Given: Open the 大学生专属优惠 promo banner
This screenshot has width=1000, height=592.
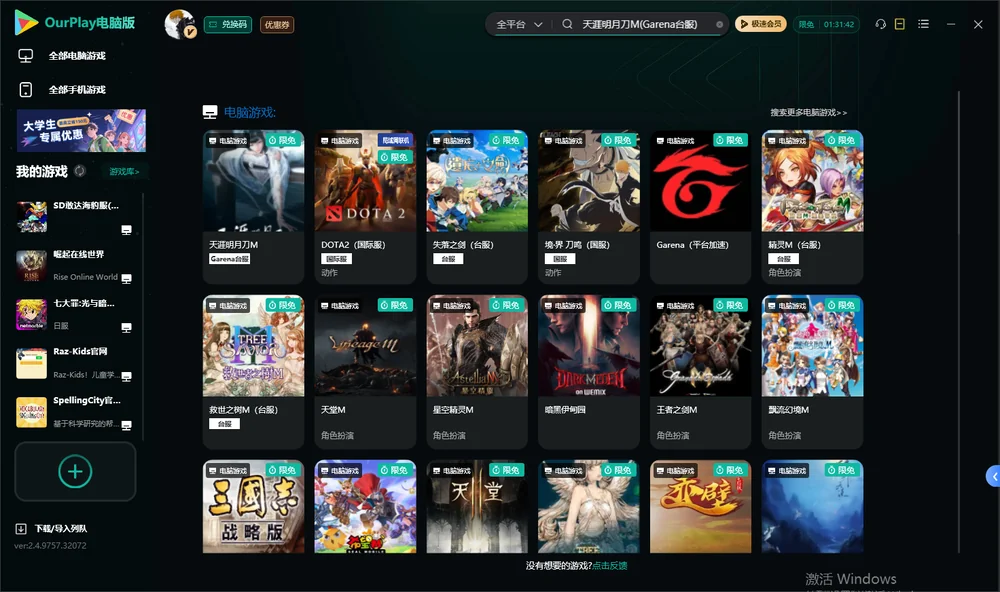Looking at the screenshot, I should pos(81,131).
